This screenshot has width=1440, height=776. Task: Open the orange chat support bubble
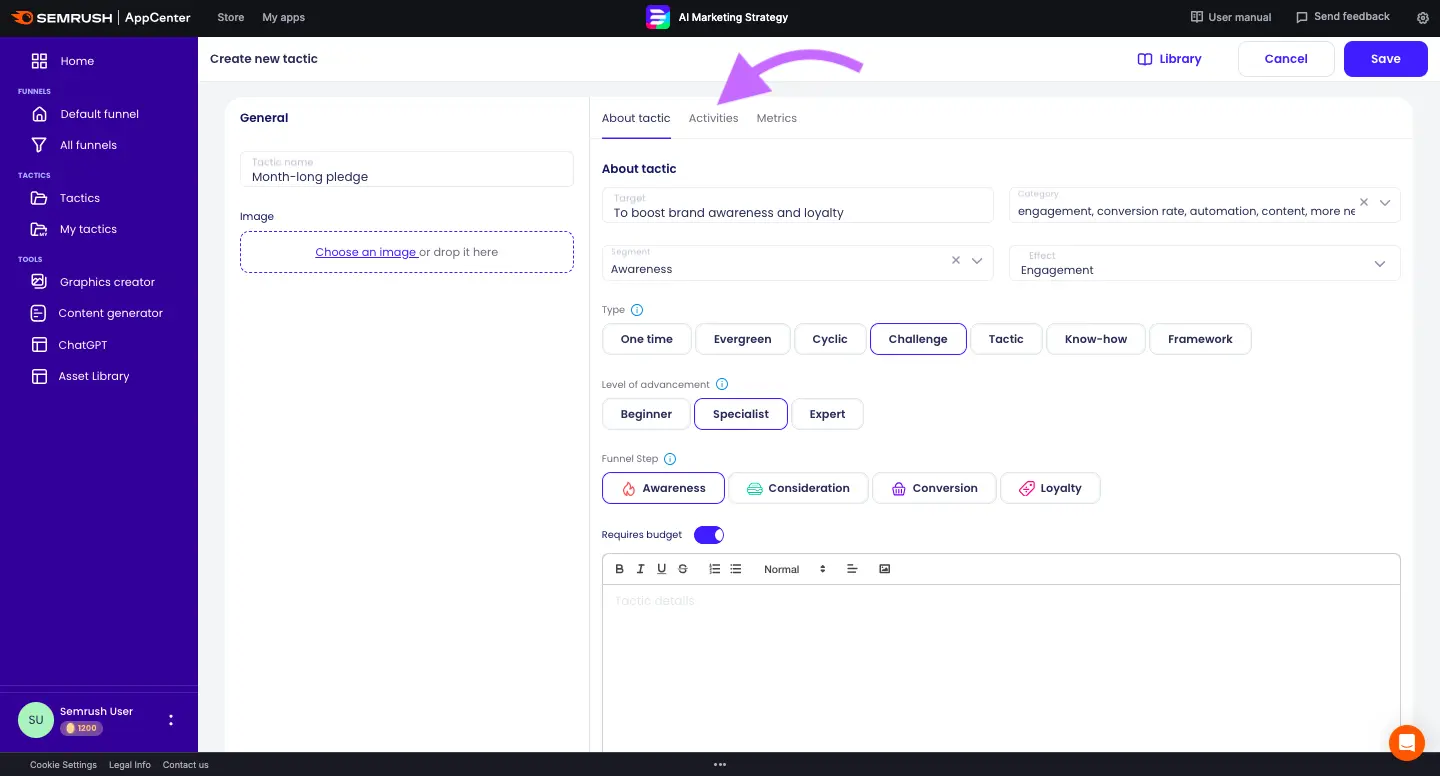click(1406, 743)
